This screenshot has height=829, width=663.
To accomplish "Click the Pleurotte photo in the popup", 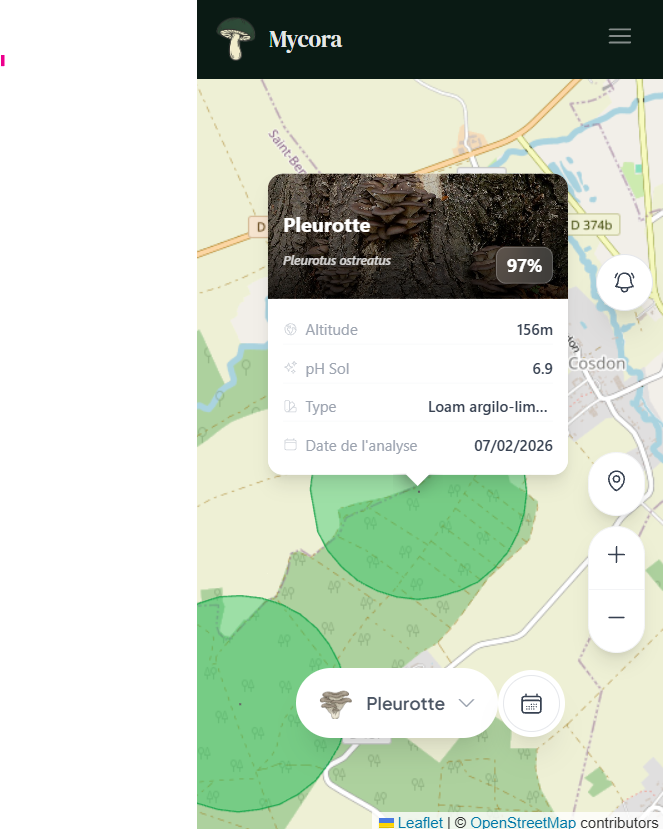I will tap(418, 236).
